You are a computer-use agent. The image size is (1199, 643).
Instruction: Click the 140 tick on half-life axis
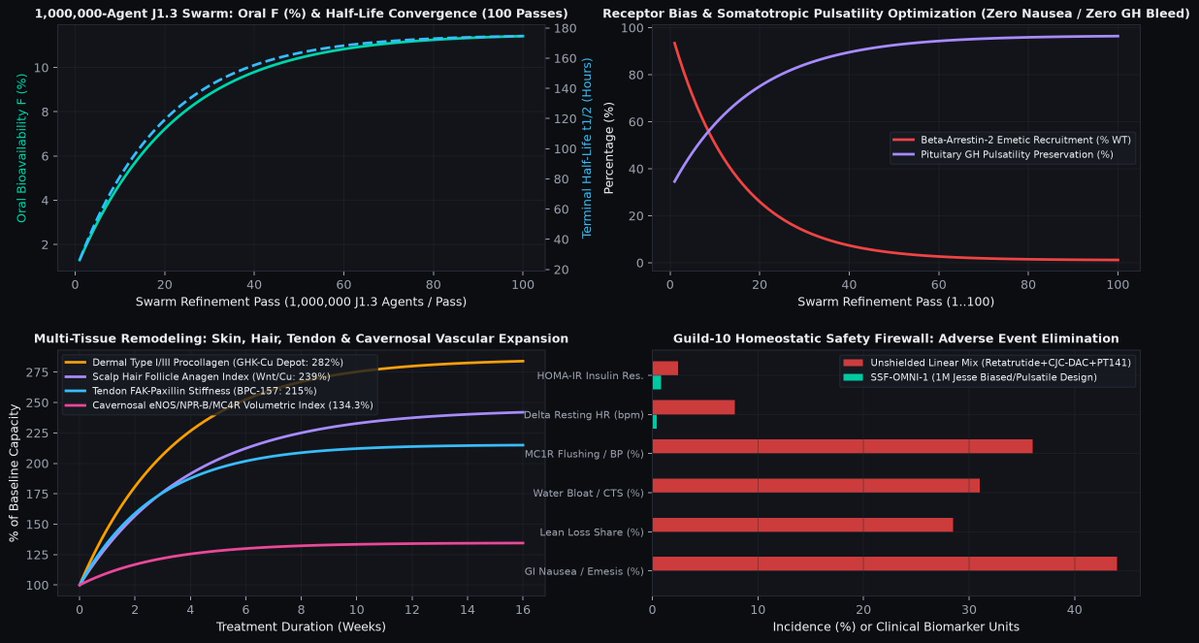click(x=565, y=89)
